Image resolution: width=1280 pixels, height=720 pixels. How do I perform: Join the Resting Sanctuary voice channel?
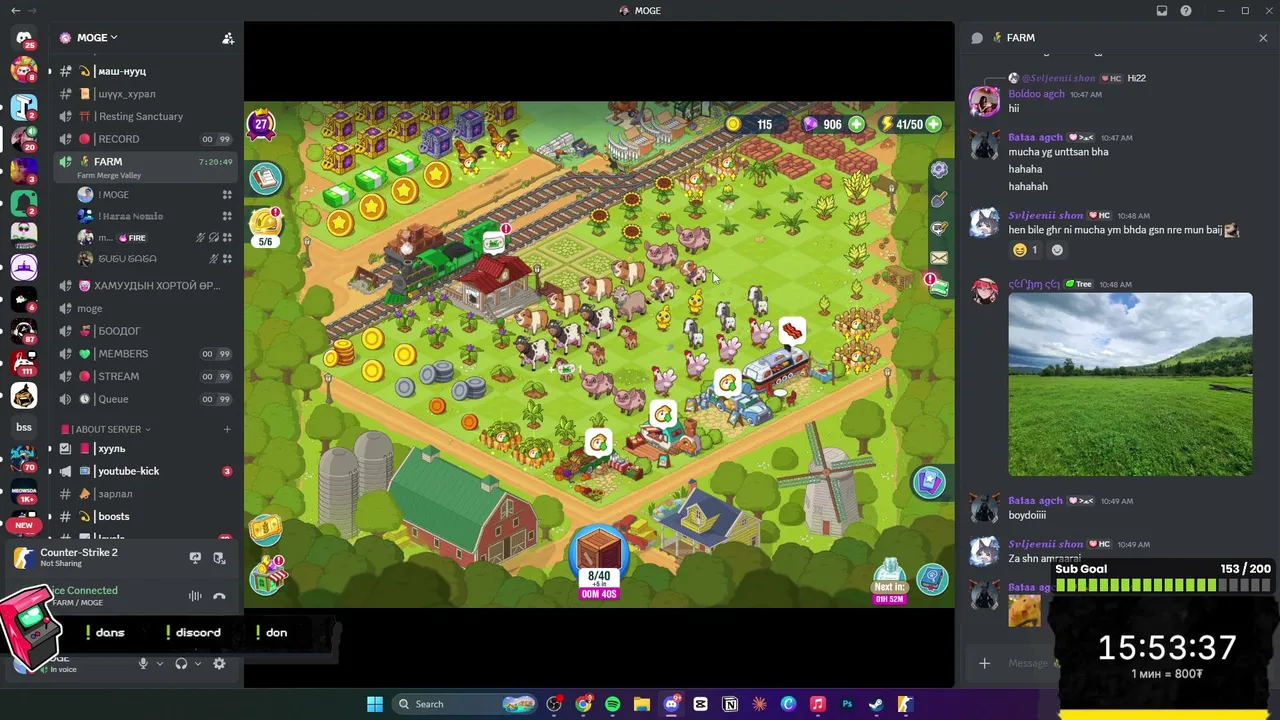(x=145, y=116)
